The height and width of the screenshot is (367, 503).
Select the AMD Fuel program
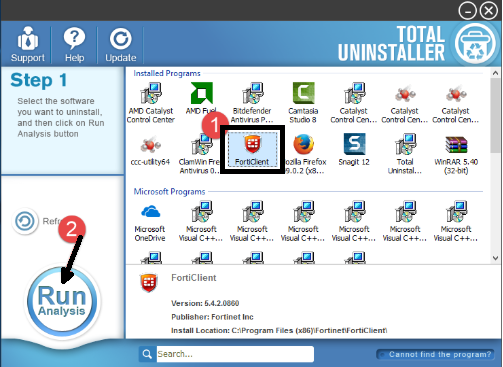(x=201, y=99)
